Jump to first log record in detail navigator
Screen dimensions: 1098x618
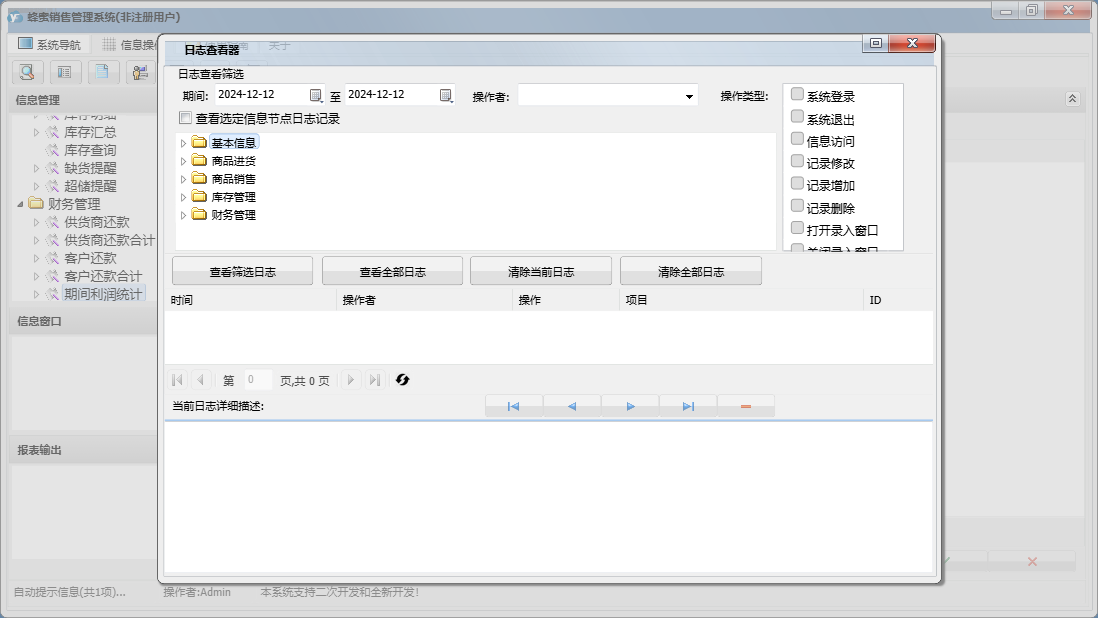pyautogui.click(x=513, y=406)
